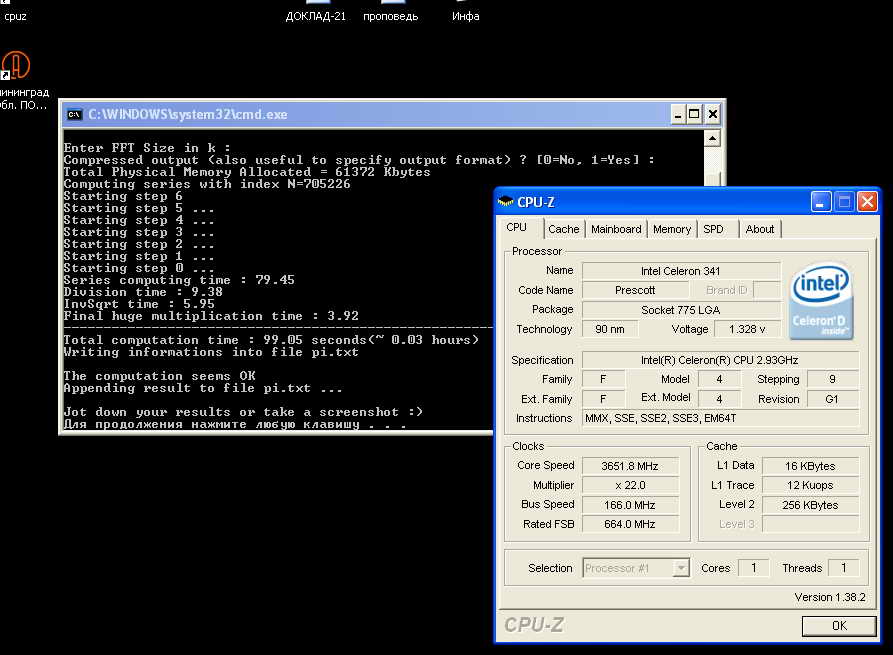Click the Revision value G1
893x655 pixels.
click(x=833, y=399)
